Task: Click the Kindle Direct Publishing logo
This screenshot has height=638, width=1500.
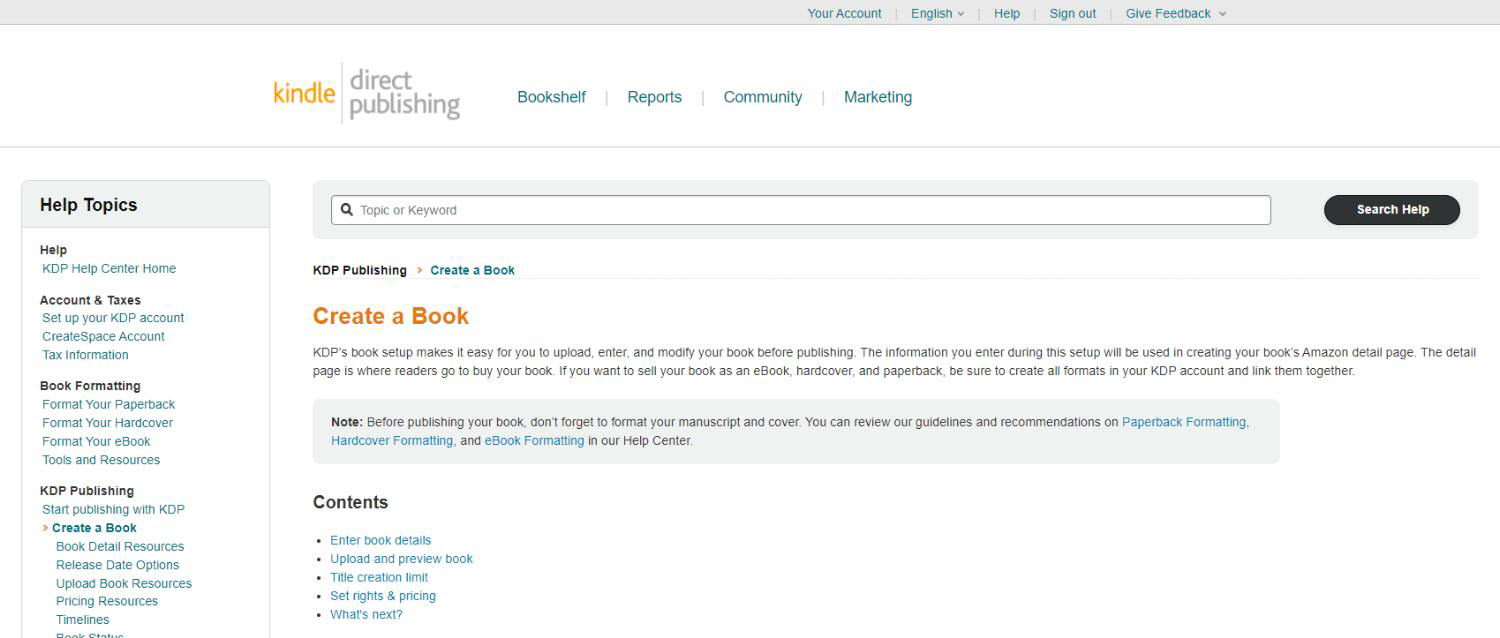Action: tap(366, 93)
